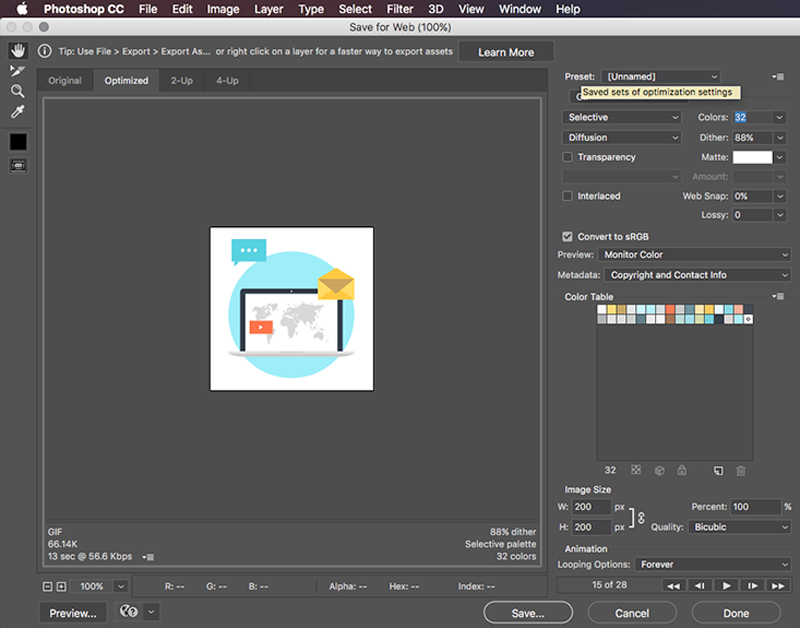Image resolution: width=800 pixels, height=628 pixels.
Task: Open the Matte color dropdown arrow
Action: (x=780, y=157)
